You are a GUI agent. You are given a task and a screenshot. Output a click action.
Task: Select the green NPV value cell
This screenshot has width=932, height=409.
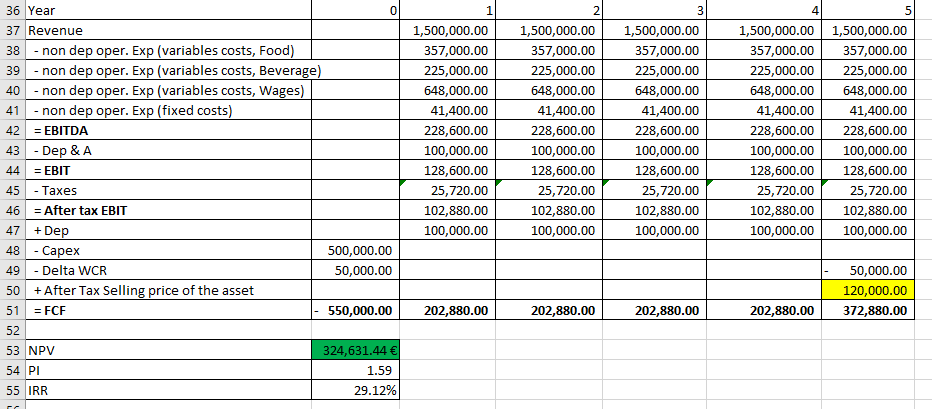pos(356,350)
